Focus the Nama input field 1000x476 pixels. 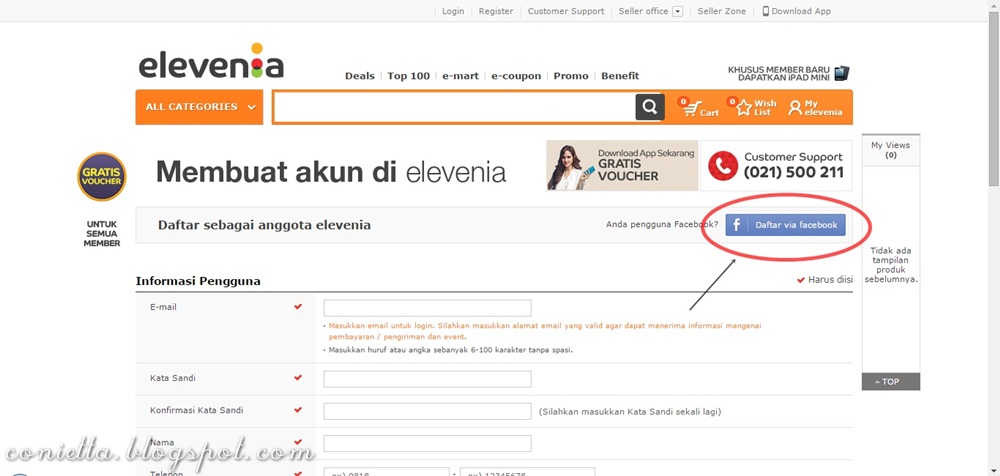point(427,443)
